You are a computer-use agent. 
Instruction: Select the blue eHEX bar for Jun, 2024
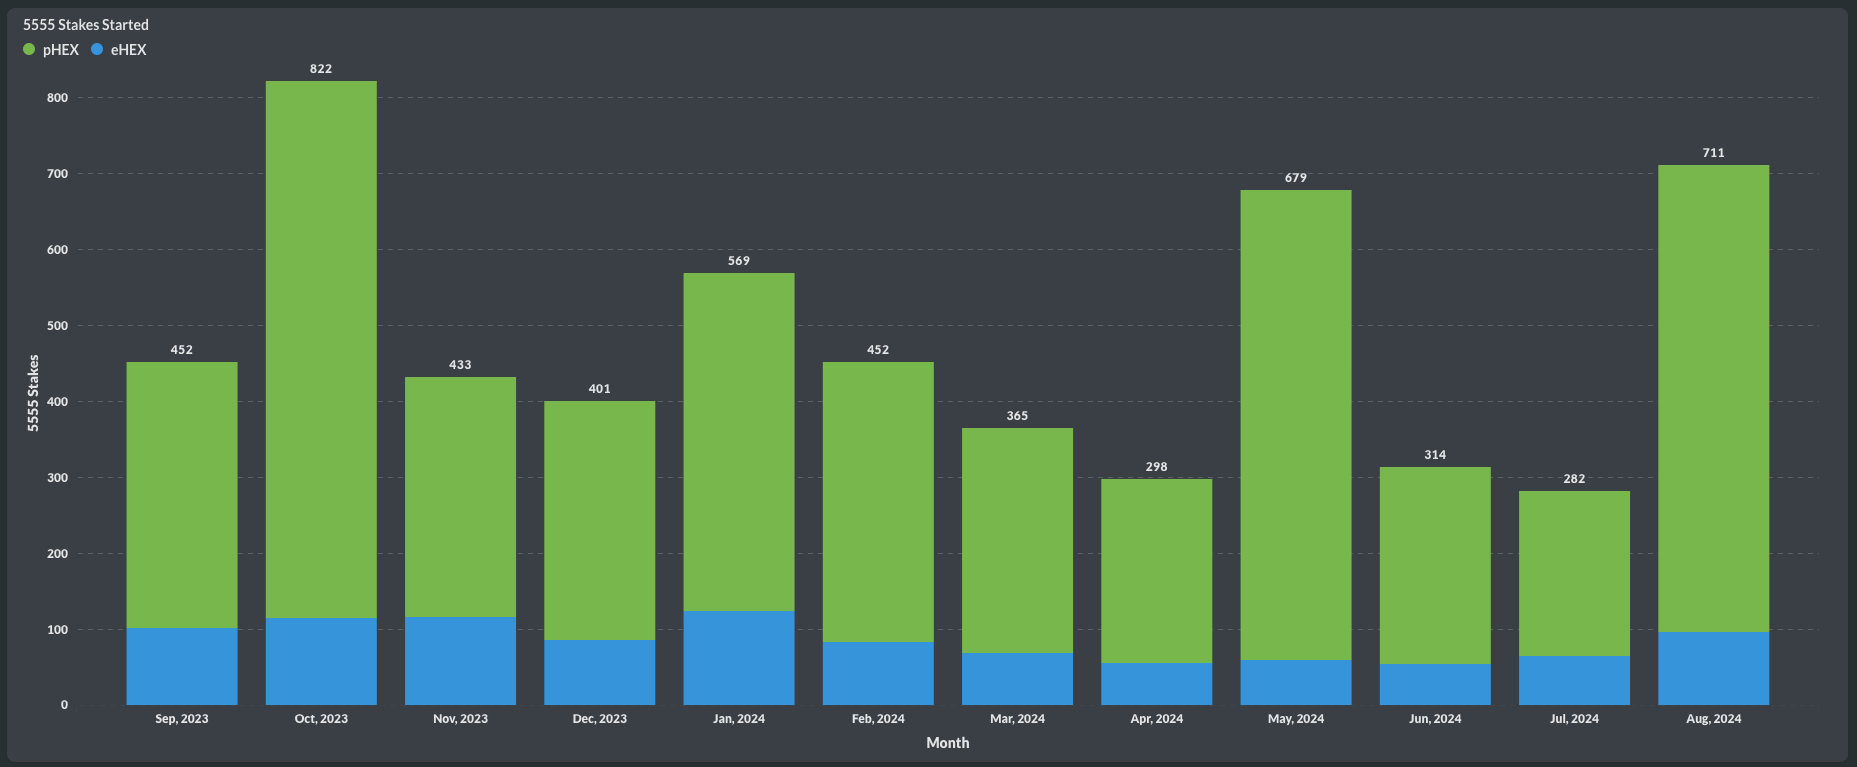pos(1435,684)
